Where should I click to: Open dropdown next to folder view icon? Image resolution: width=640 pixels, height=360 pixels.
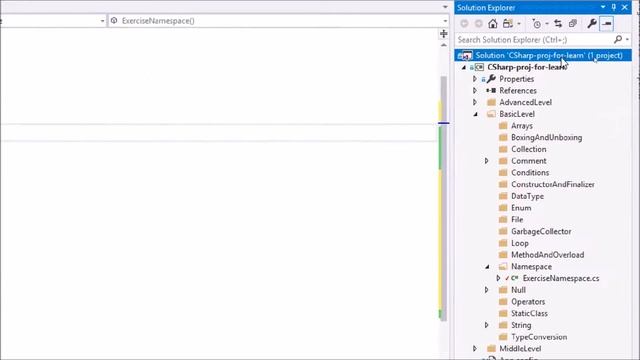tap(518, 24)
